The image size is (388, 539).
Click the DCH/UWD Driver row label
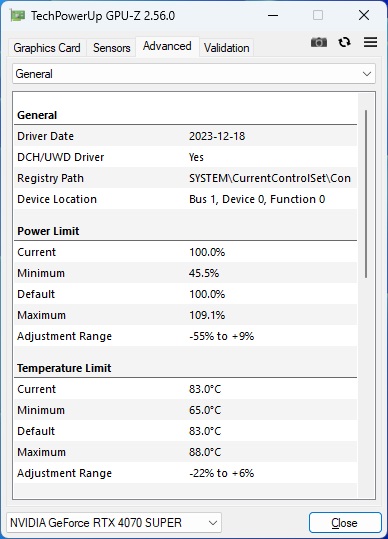pos(60,157)
